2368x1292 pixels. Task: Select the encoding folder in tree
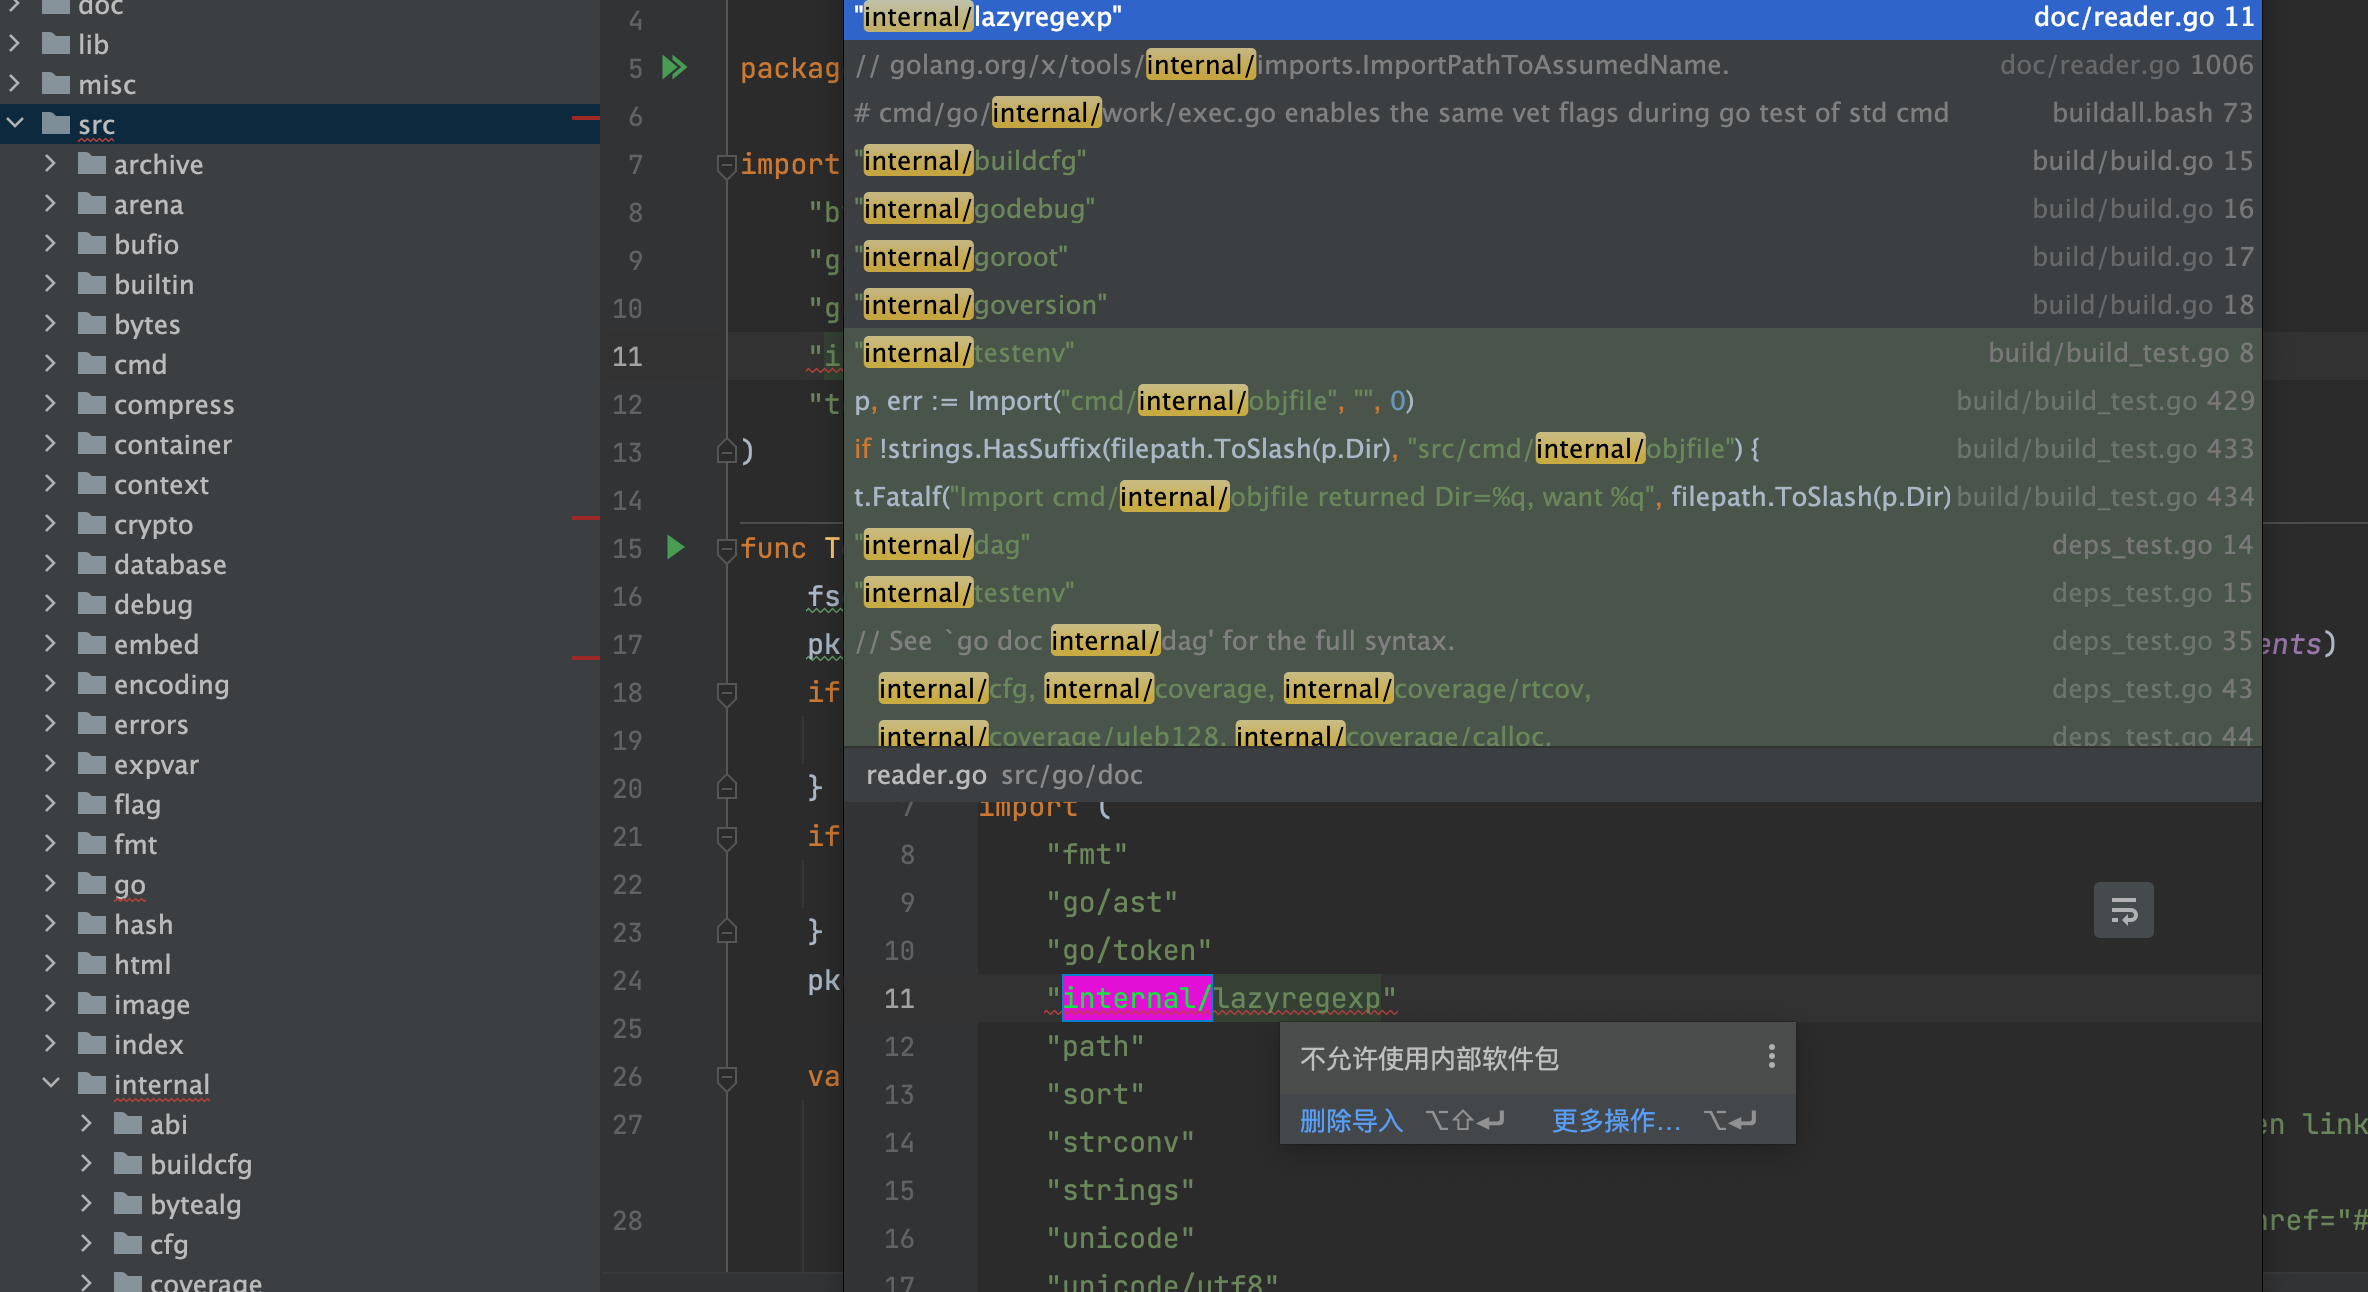click(x=171, y=684)
